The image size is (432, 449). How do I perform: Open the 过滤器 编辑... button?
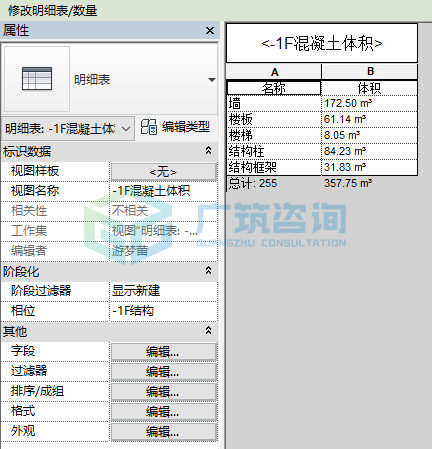tap(163, 372)
